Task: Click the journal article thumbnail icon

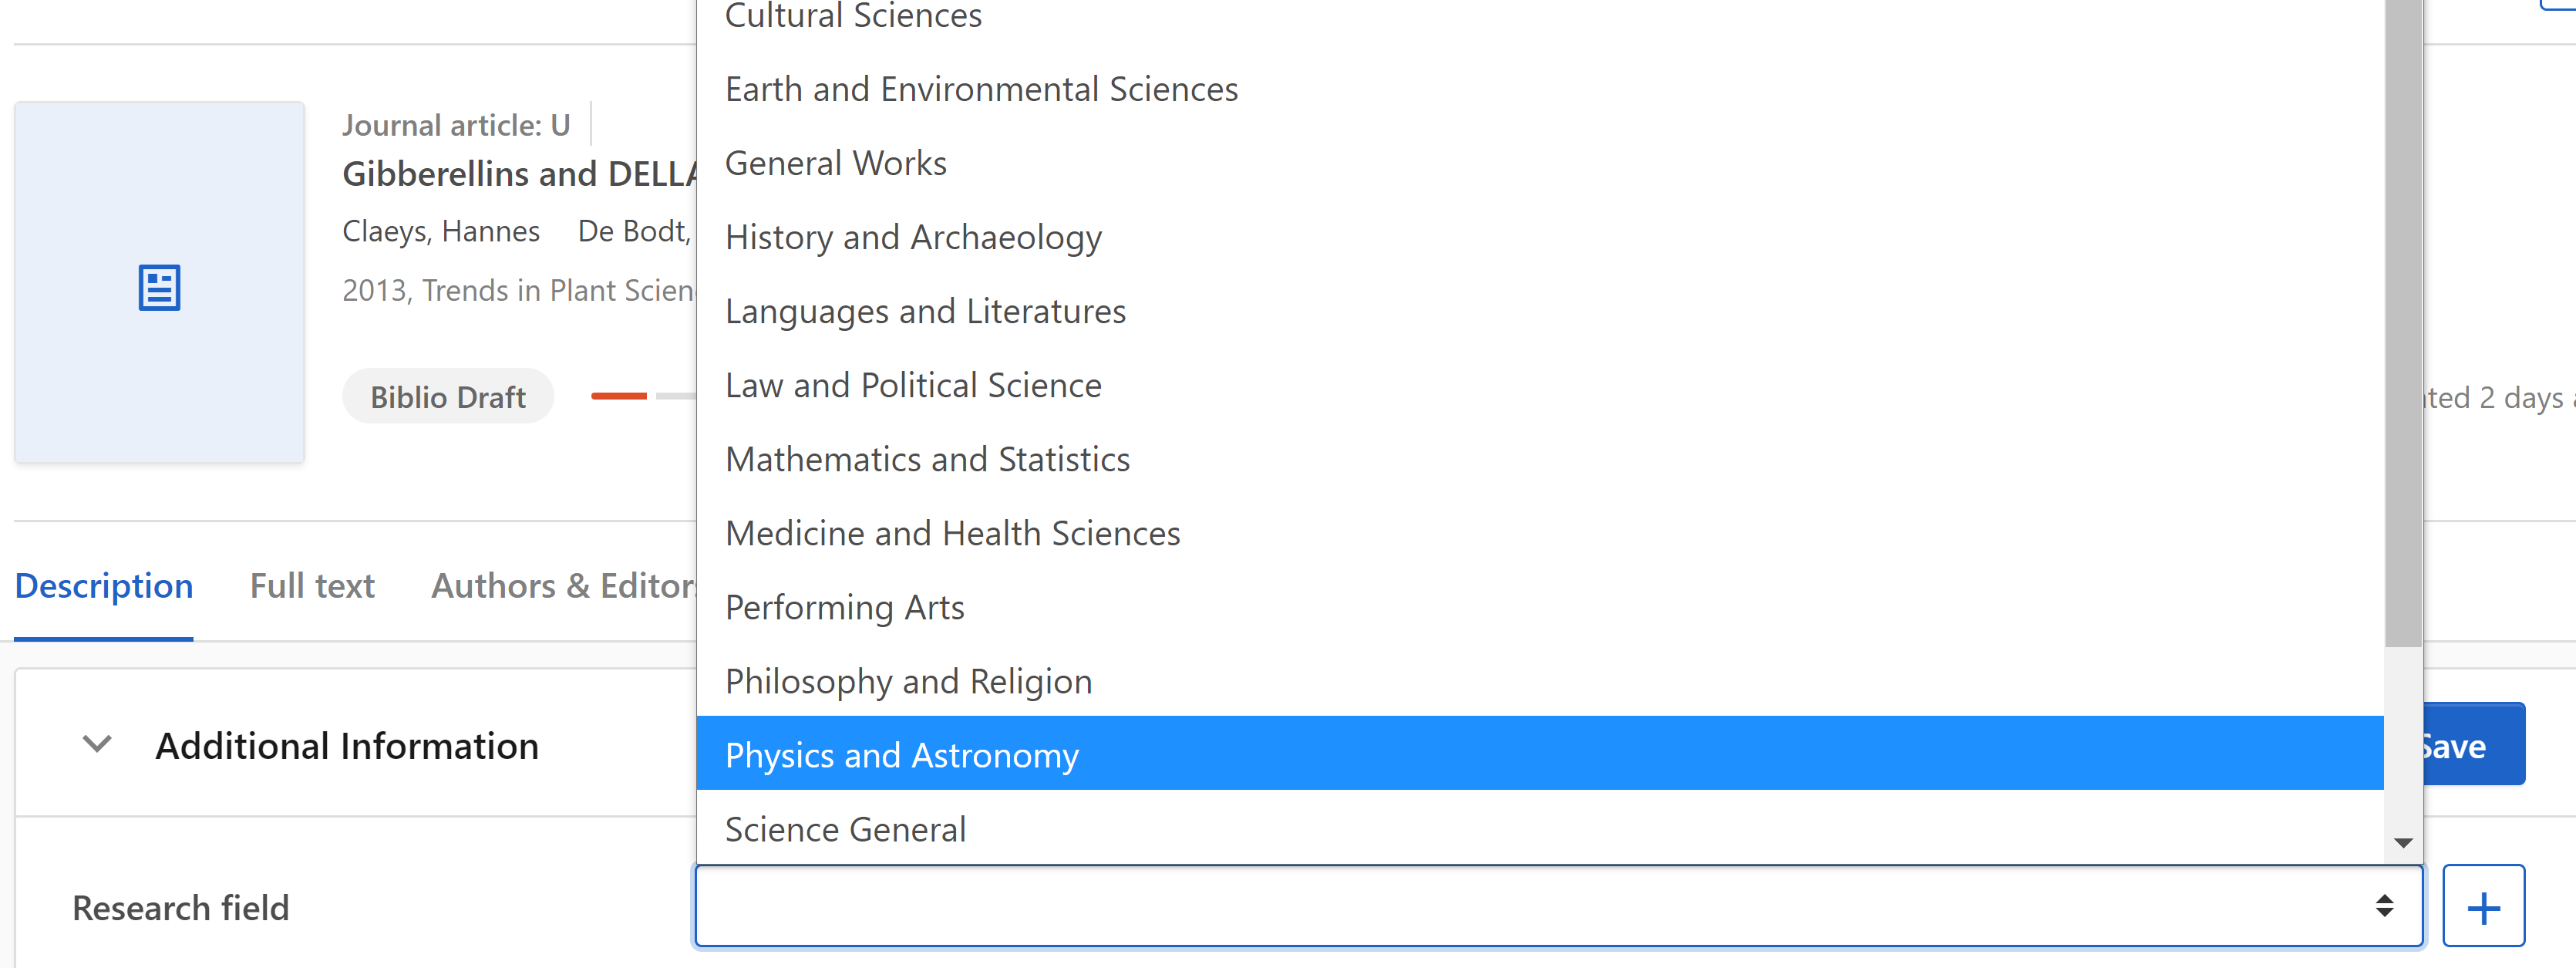Action: [x=159, y=286]
